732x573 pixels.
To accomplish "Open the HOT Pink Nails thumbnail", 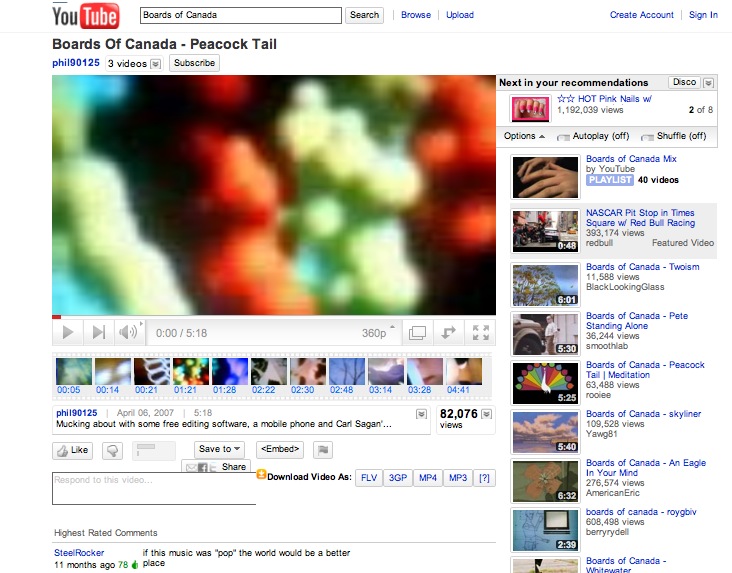I will coord(530,108).
